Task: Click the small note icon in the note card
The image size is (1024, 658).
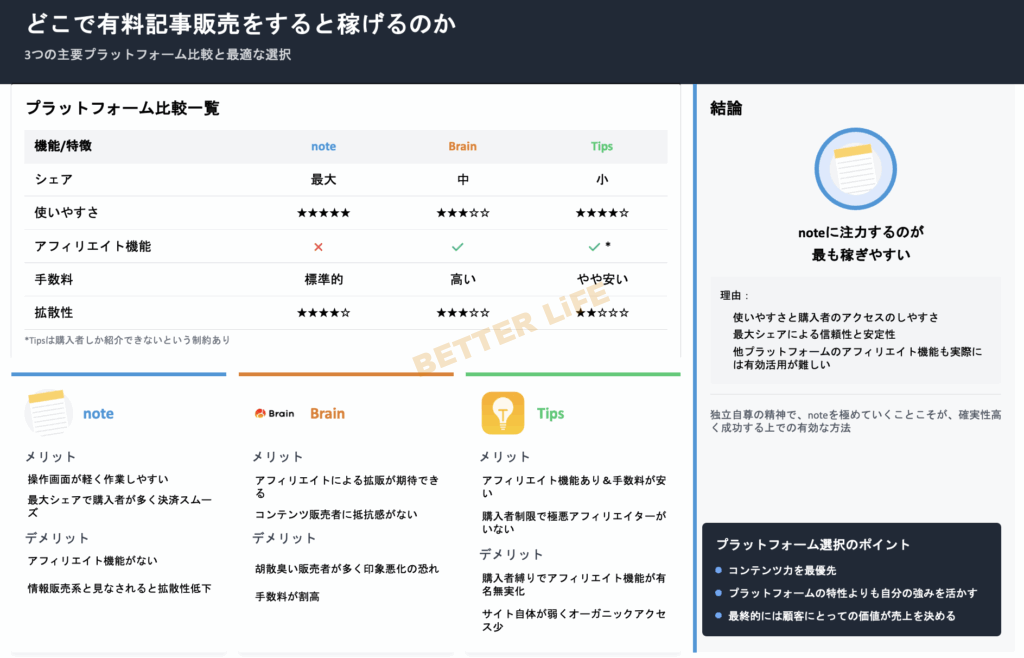Action: pos(49,413)
